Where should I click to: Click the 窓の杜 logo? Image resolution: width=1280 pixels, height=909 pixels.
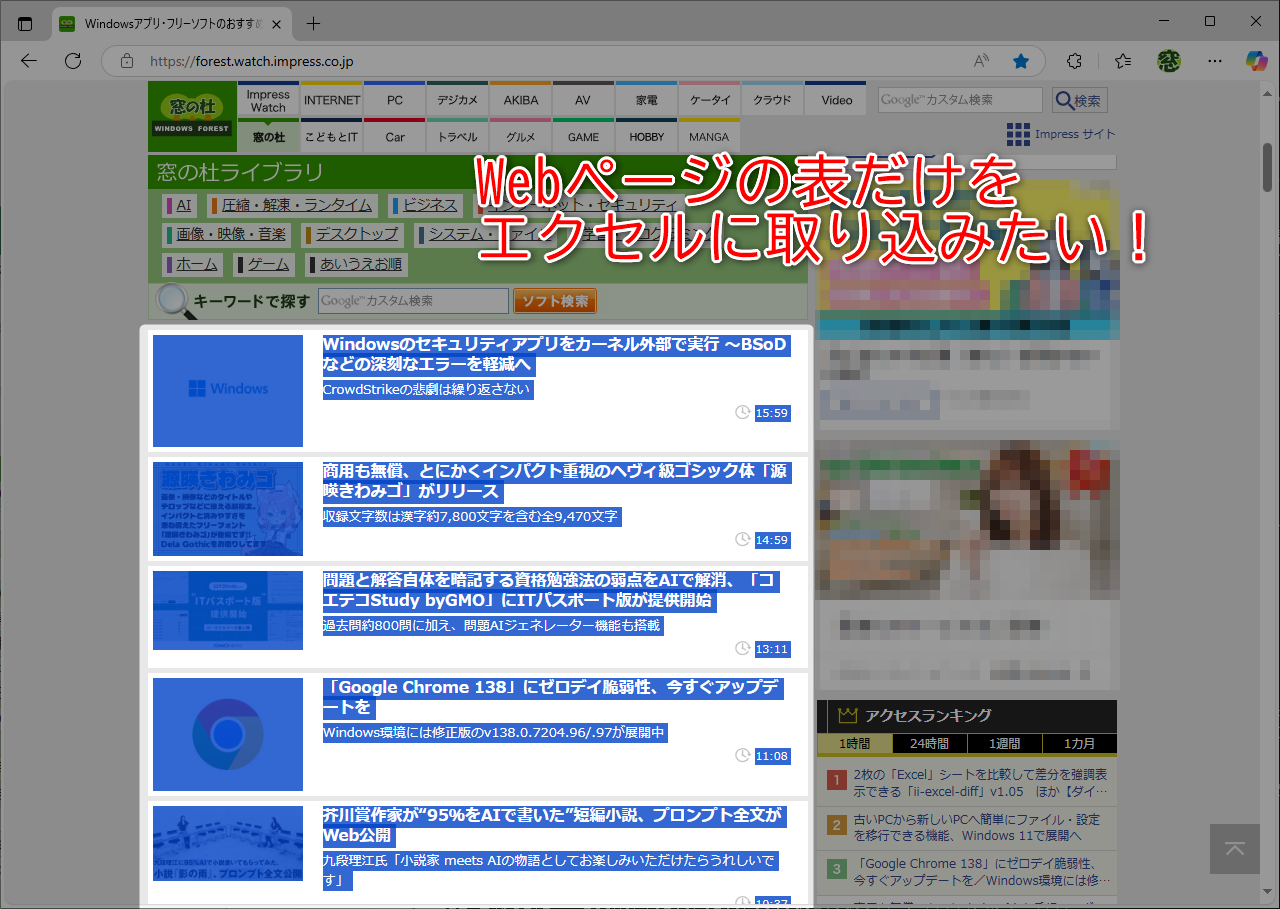191,114
